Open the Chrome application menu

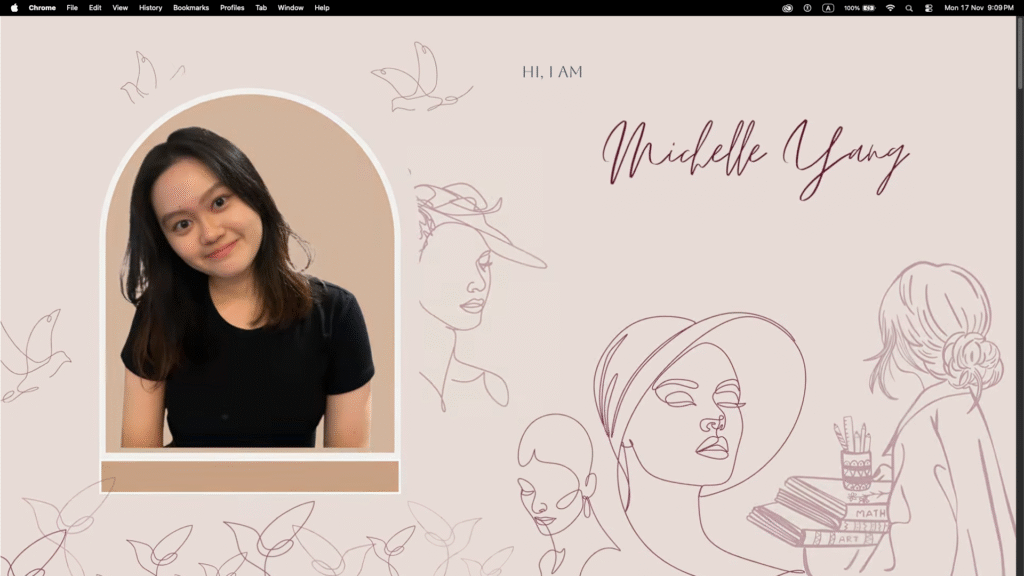click(x=42, y=7)
